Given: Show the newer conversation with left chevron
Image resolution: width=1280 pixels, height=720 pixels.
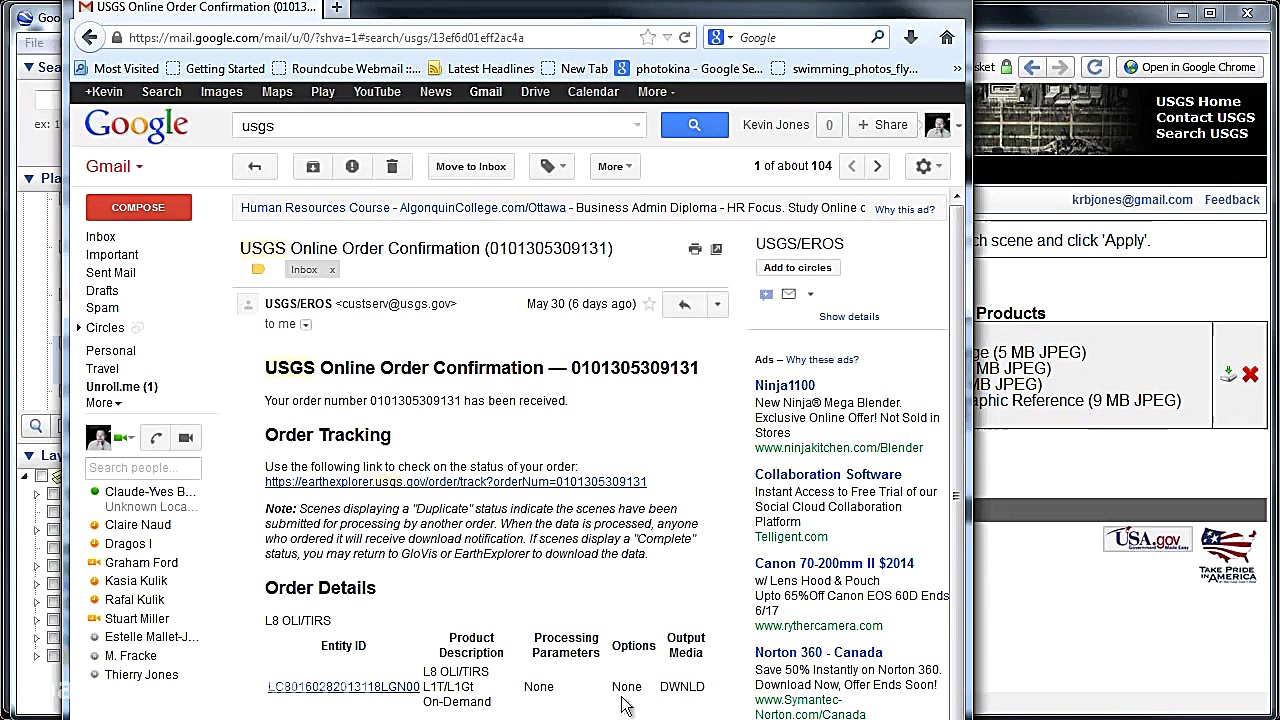Looking at the screenshot, I should pos(852,167).
